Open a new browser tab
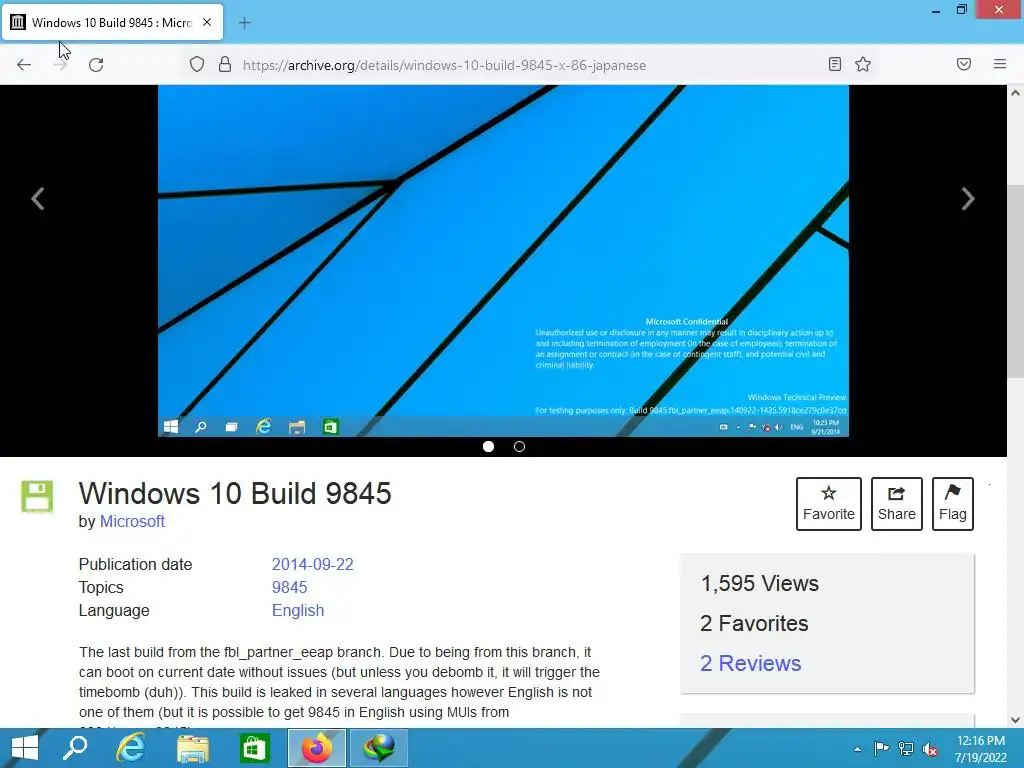The image size is (1024, 768). 244,23
